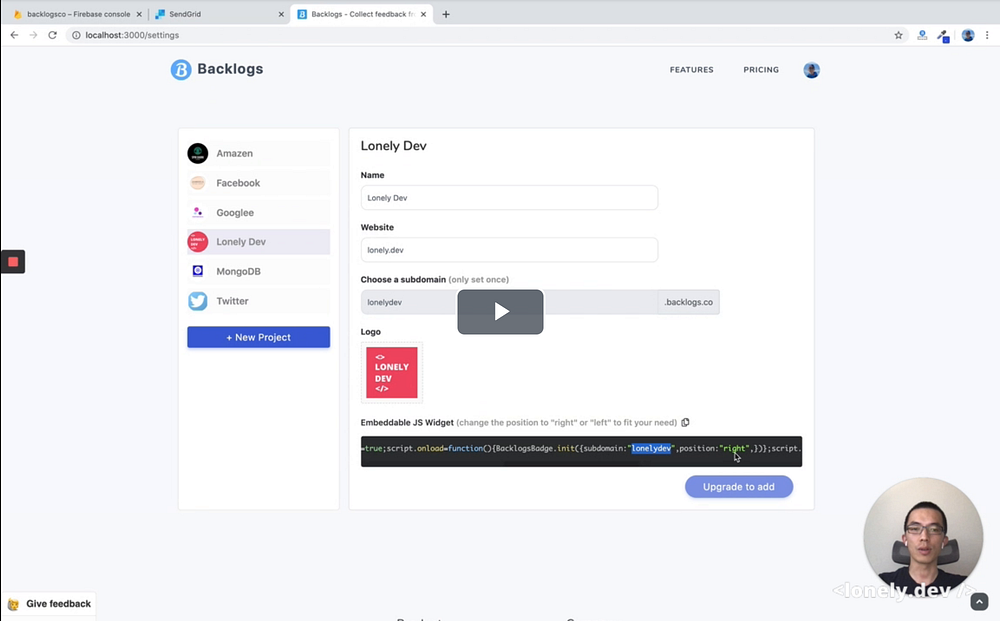Click the + New Project button
1000x621 pixels.
(x=258, y=337)
